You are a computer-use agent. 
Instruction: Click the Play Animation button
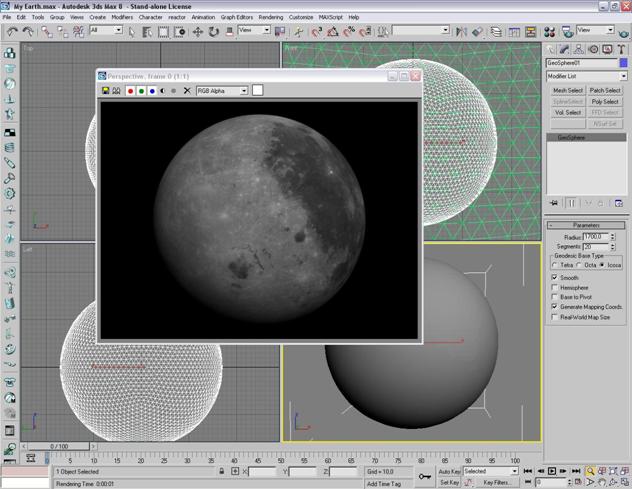pyautogui.click(x=552, y=471)
